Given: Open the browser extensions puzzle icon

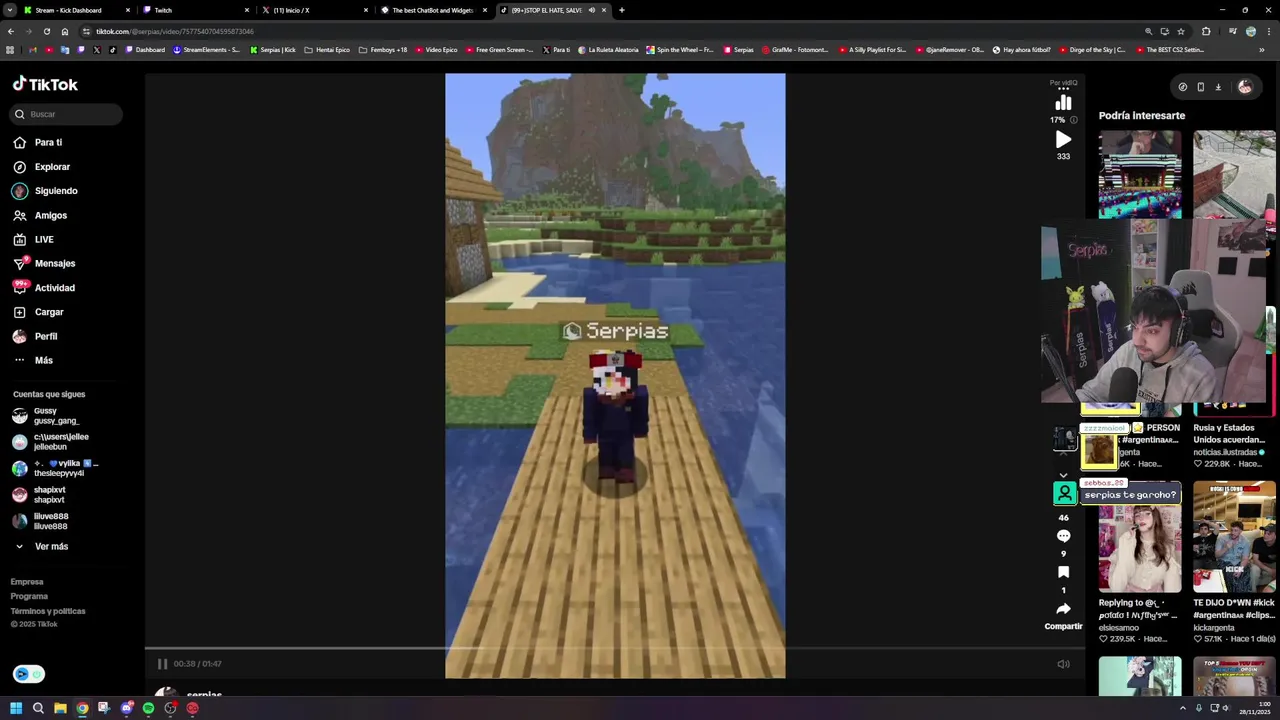Looking at the screenshot, I should tap(1206, 31).
